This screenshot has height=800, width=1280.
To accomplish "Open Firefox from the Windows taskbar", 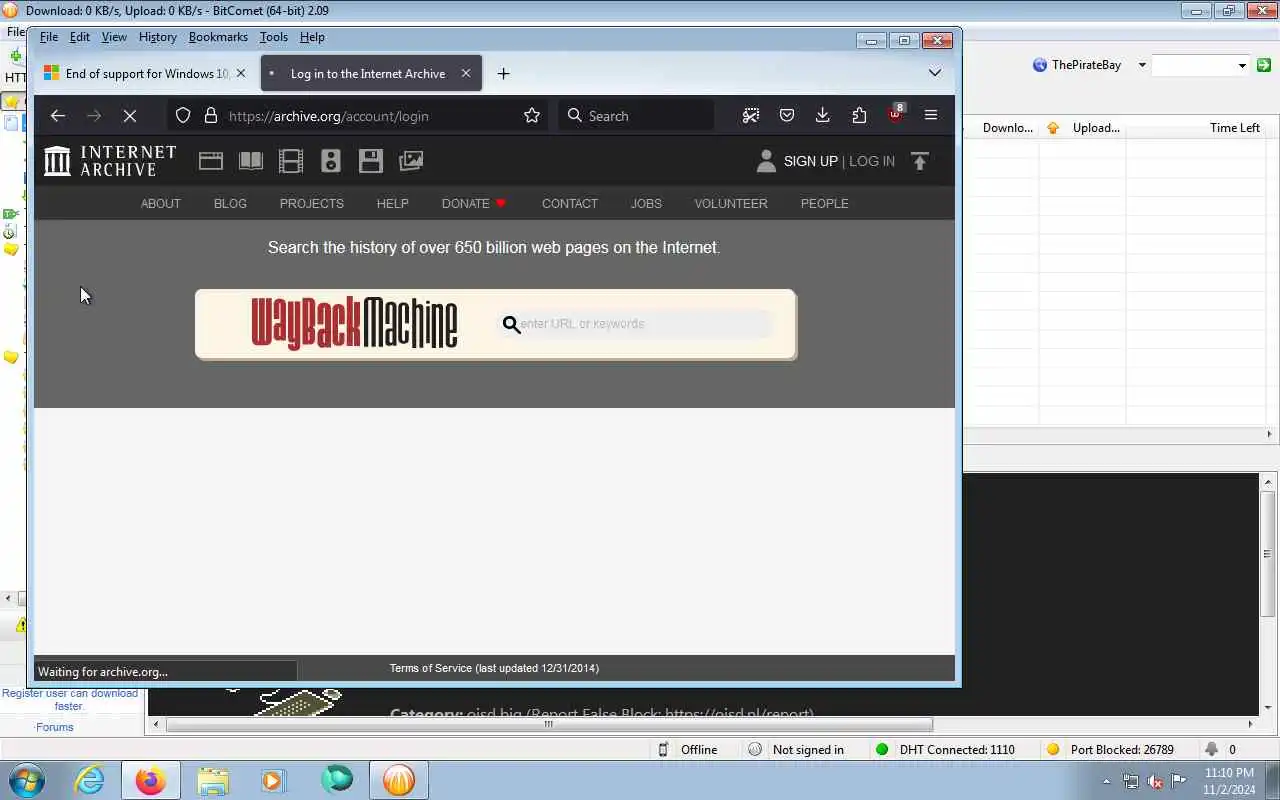I will [151, 780].
